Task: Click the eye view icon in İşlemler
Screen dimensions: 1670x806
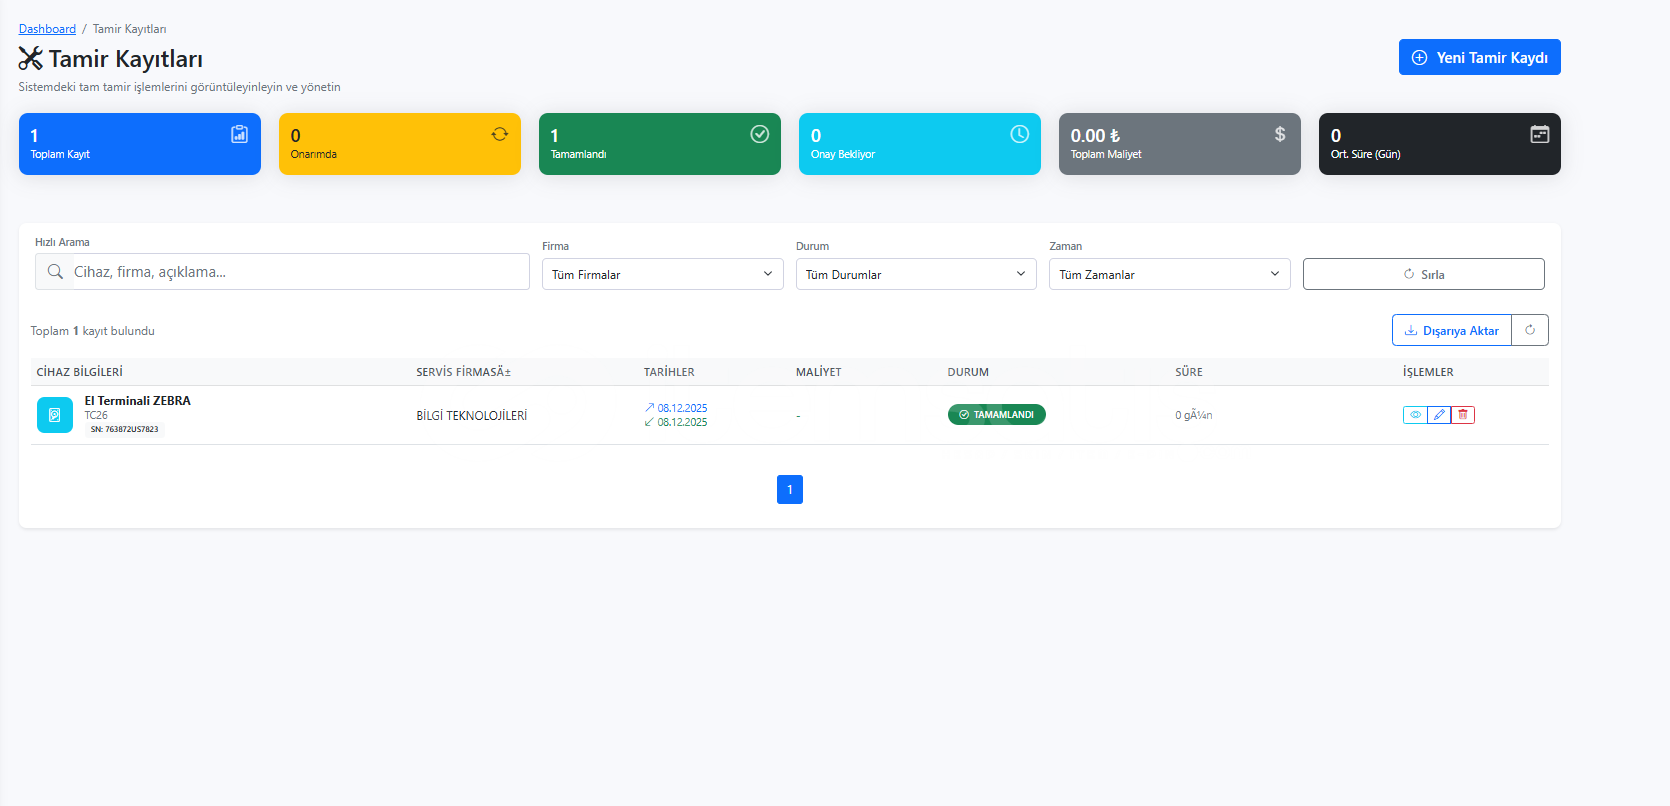Action: (1415, 415)
